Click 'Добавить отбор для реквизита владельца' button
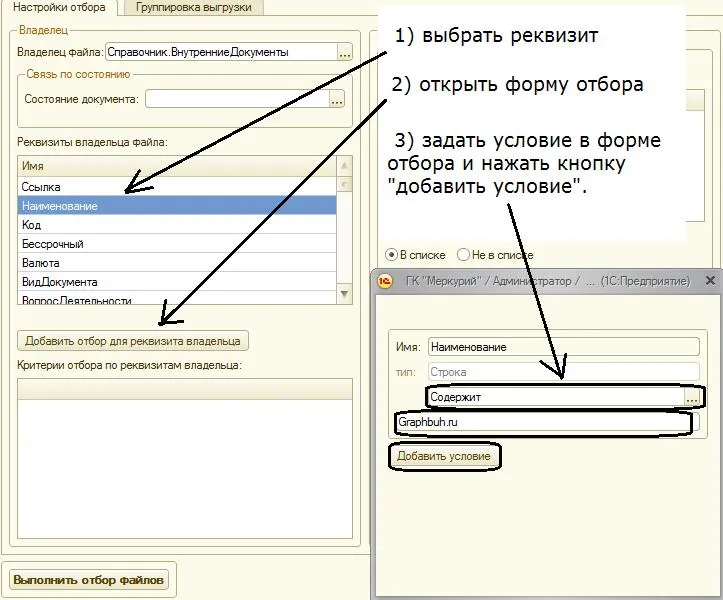 click(133, 341)
